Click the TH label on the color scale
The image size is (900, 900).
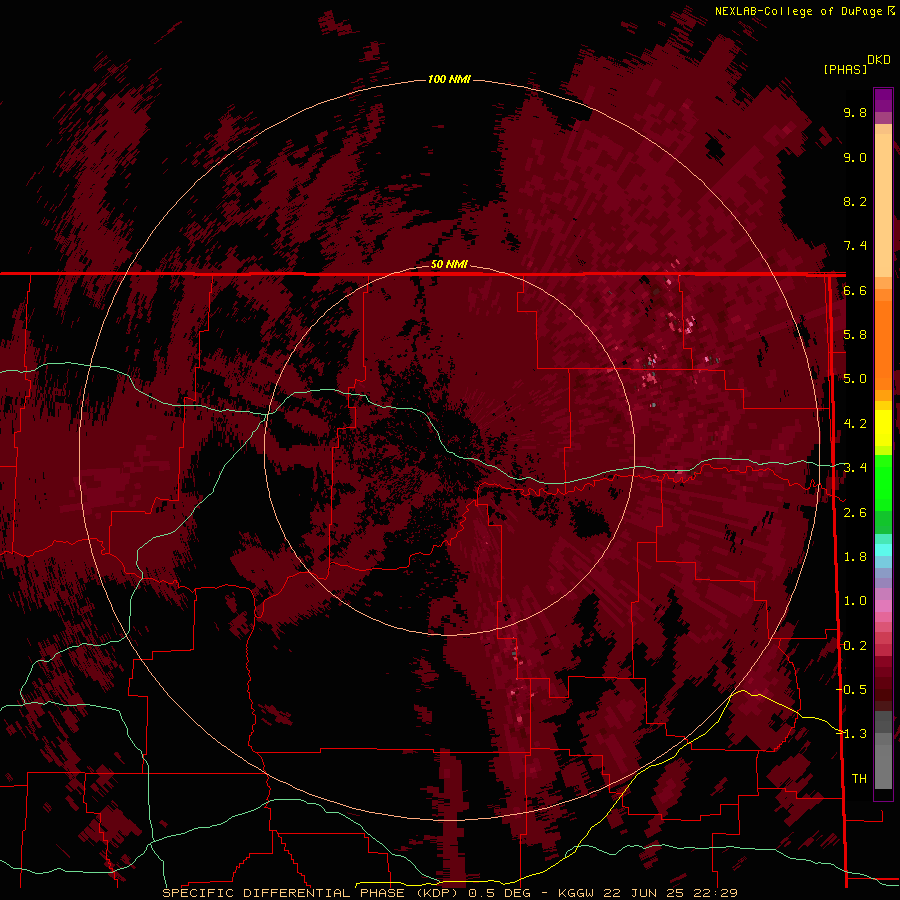coord(859,778)
